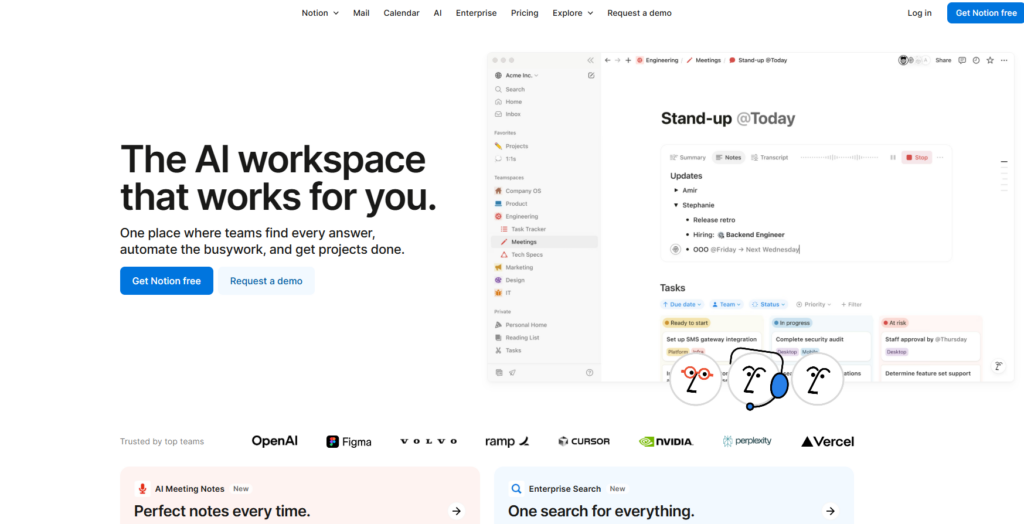This screenshot has height=524, width=1024.
Task: Click the back arrow in the page header
Action: pos(608,60)
